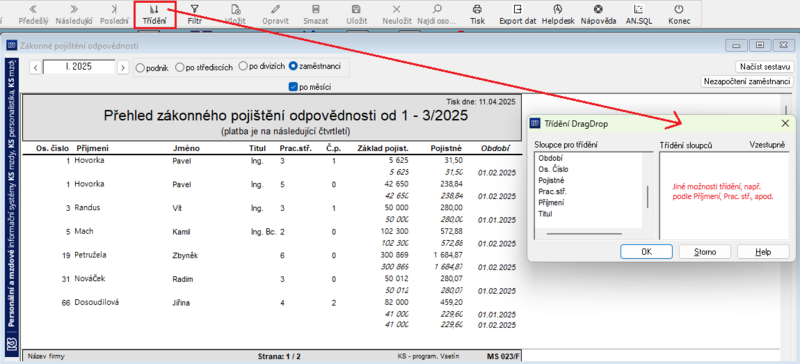Click the period field showing I. 2025
Image resolution: width=800 pixels, height=364 pixels.
click(79, 67)
